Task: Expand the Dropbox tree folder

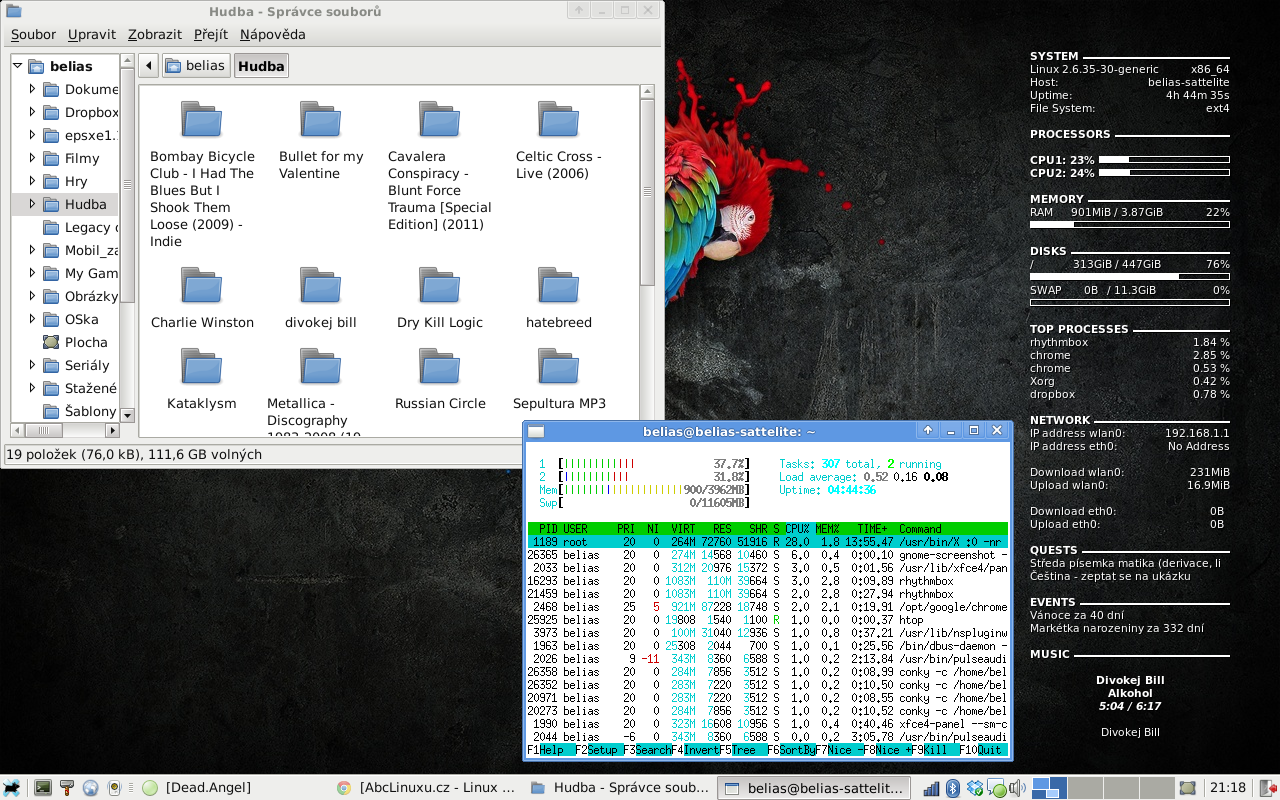Action: click(x=32, y=112)
